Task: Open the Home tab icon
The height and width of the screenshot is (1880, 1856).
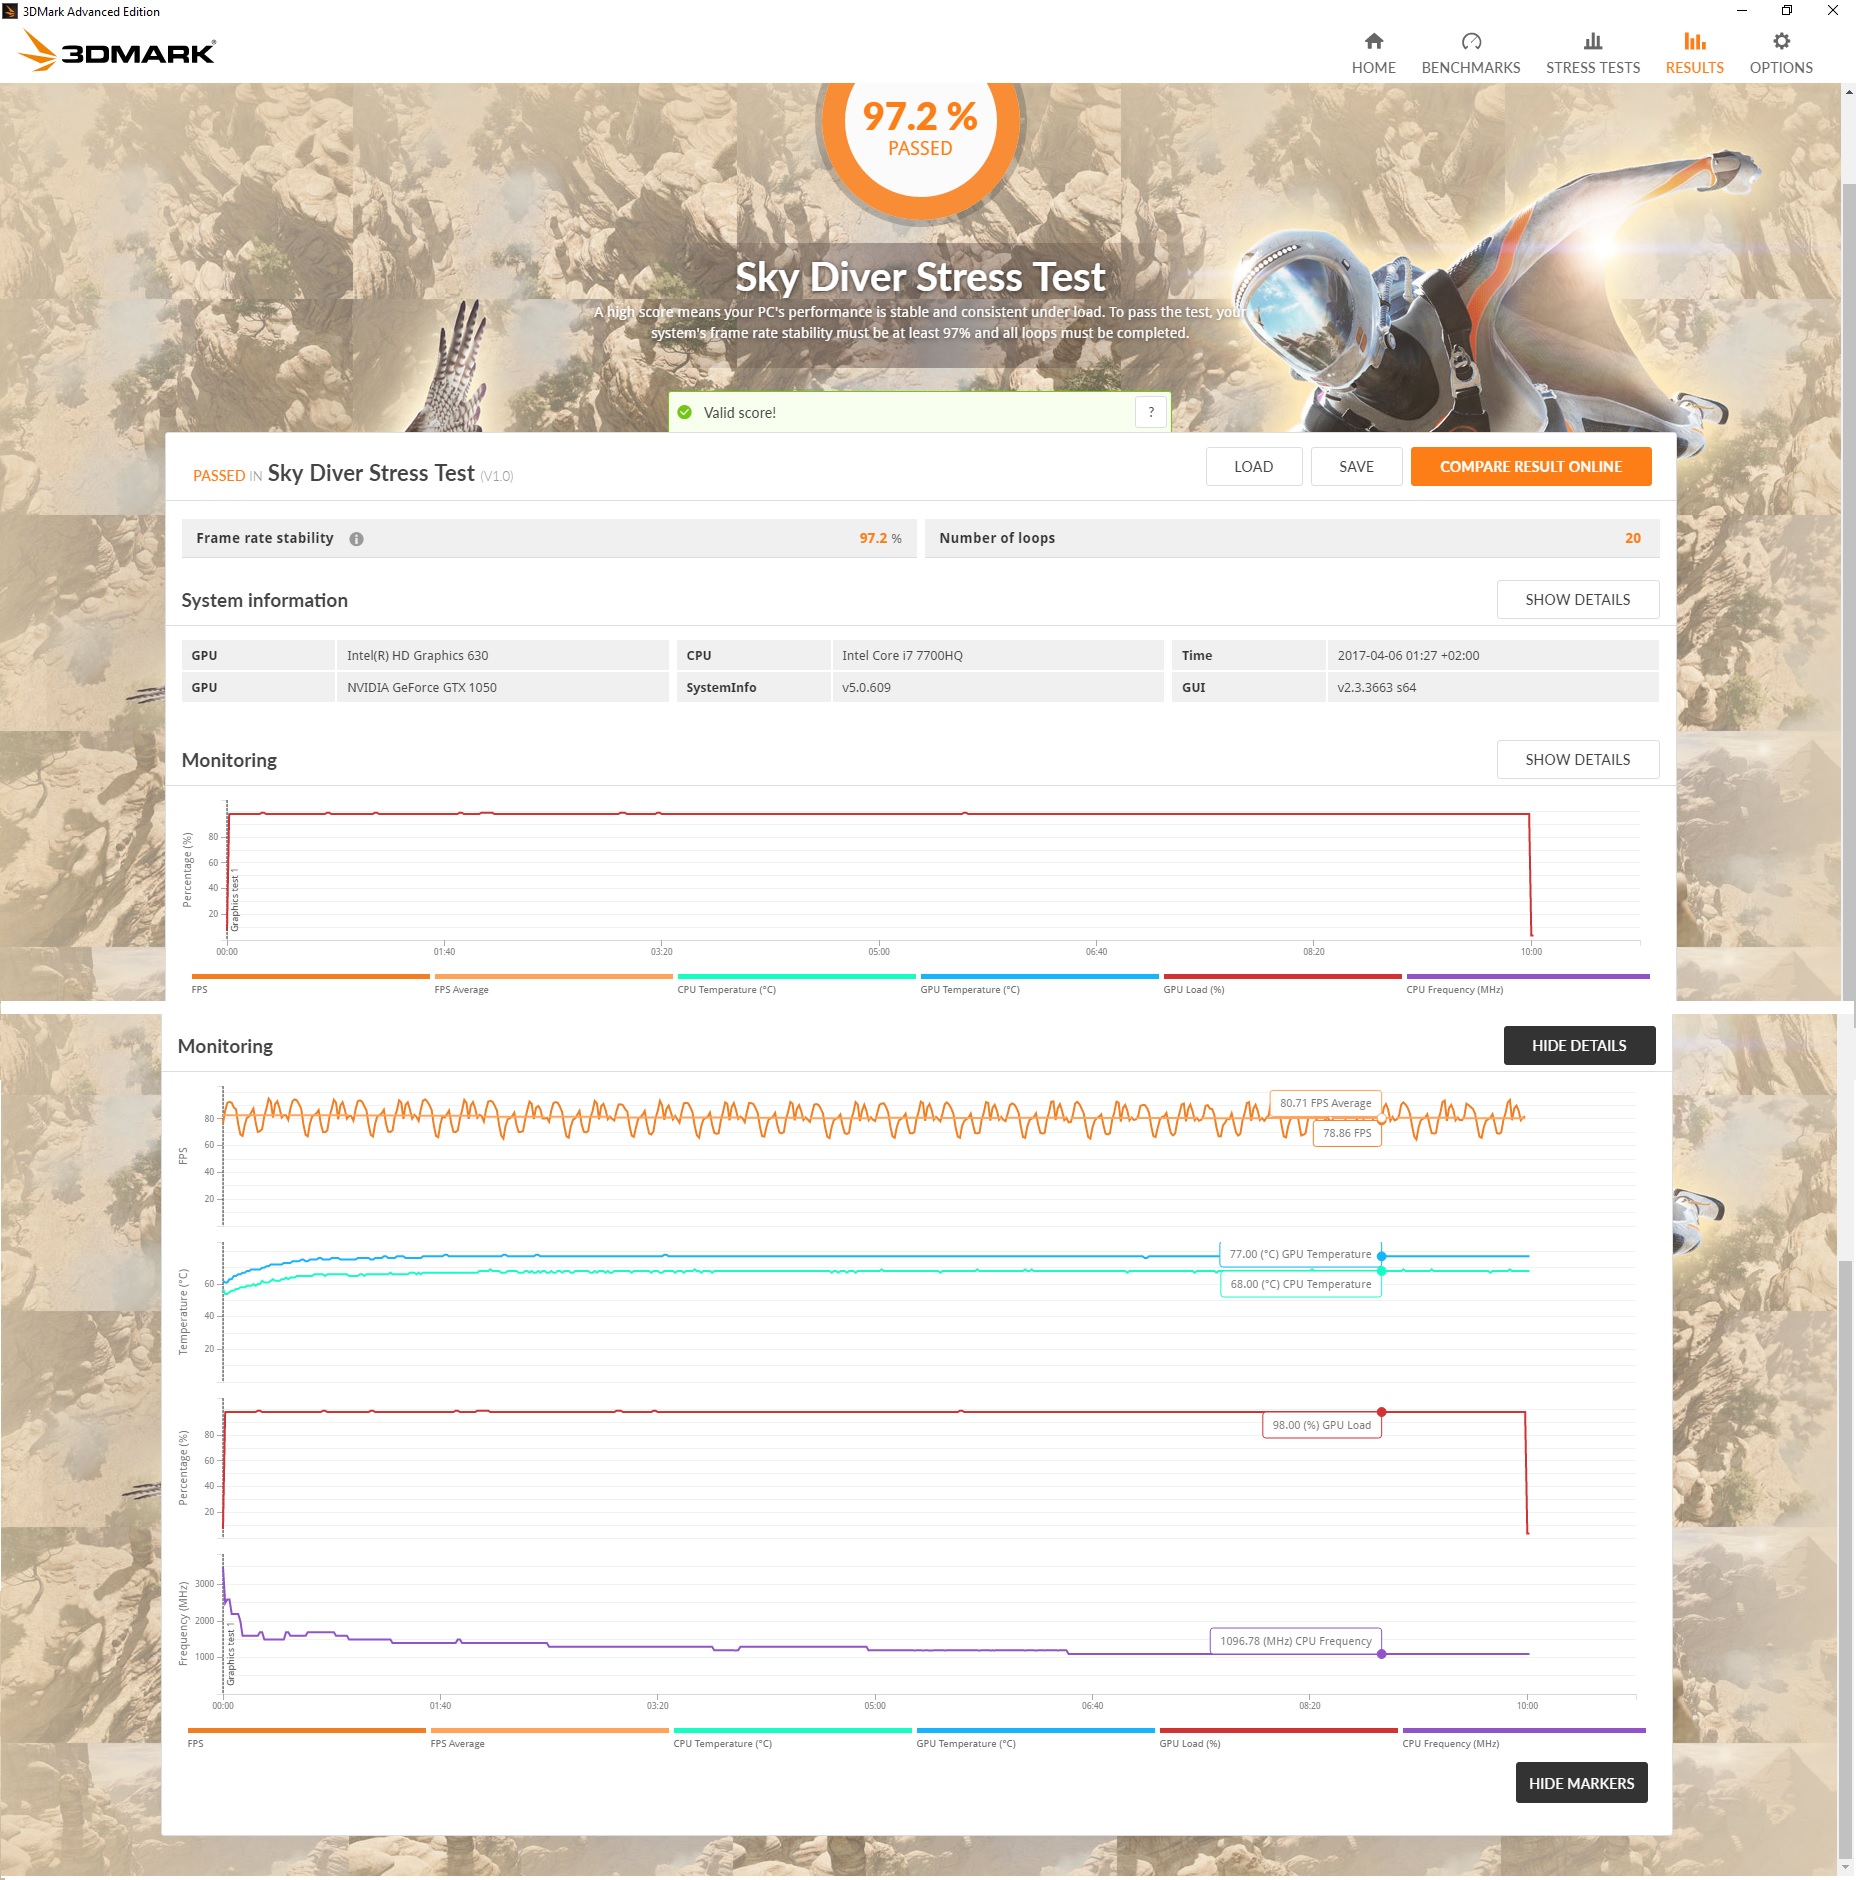Action: [1373, 41]
